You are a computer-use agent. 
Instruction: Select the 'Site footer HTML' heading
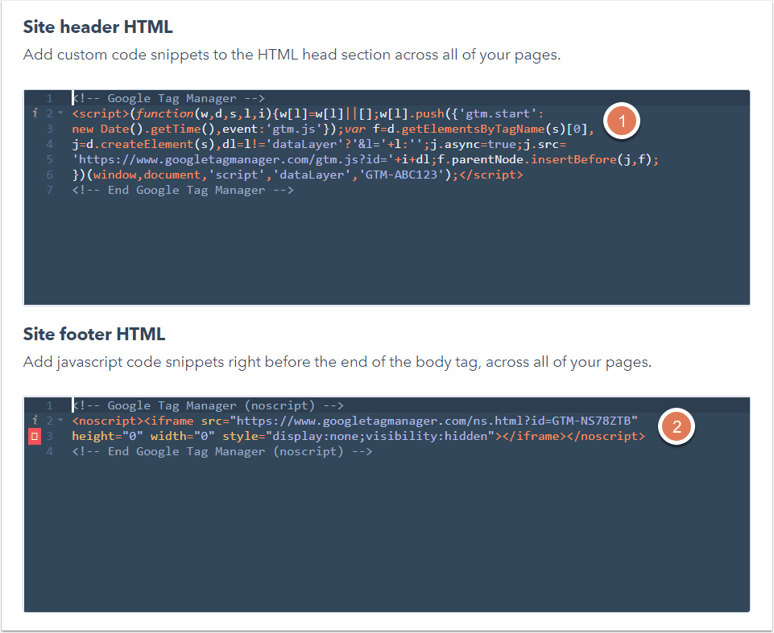pos(94,334)
